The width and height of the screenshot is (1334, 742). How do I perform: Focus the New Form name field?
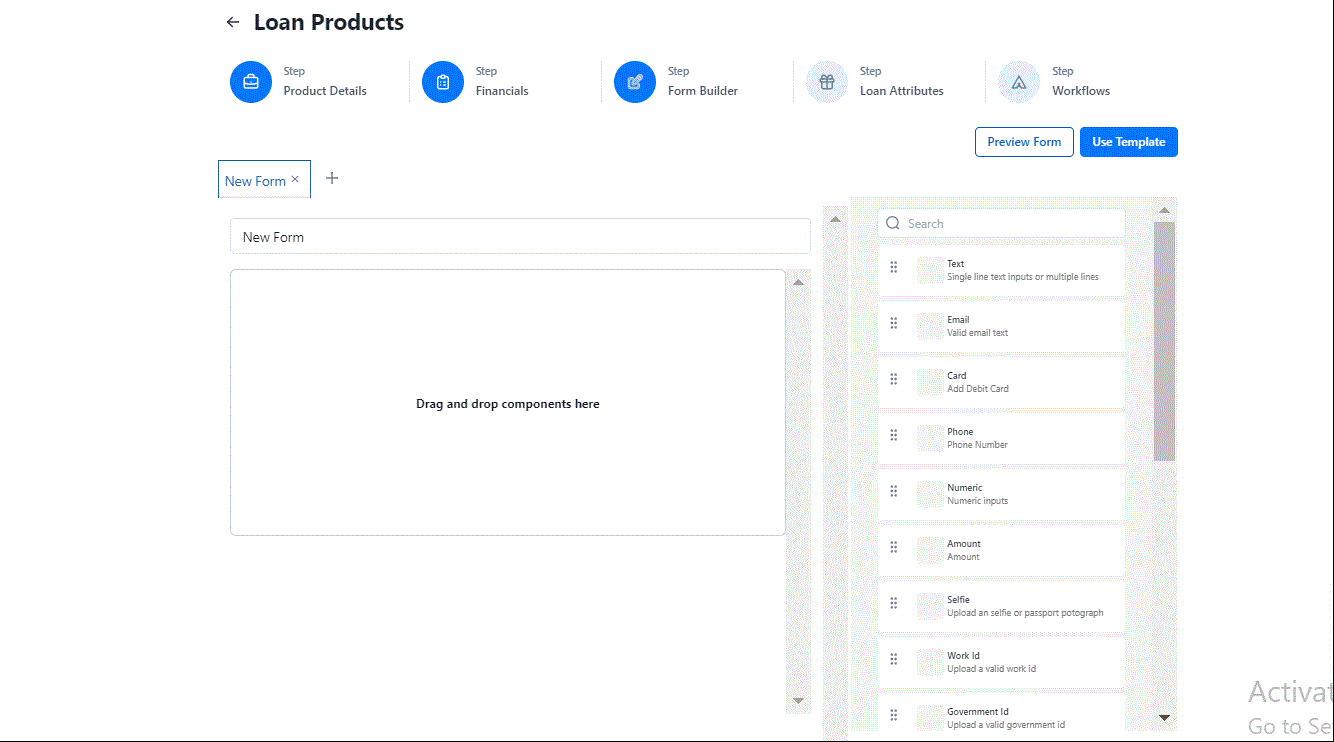[520, 237]
